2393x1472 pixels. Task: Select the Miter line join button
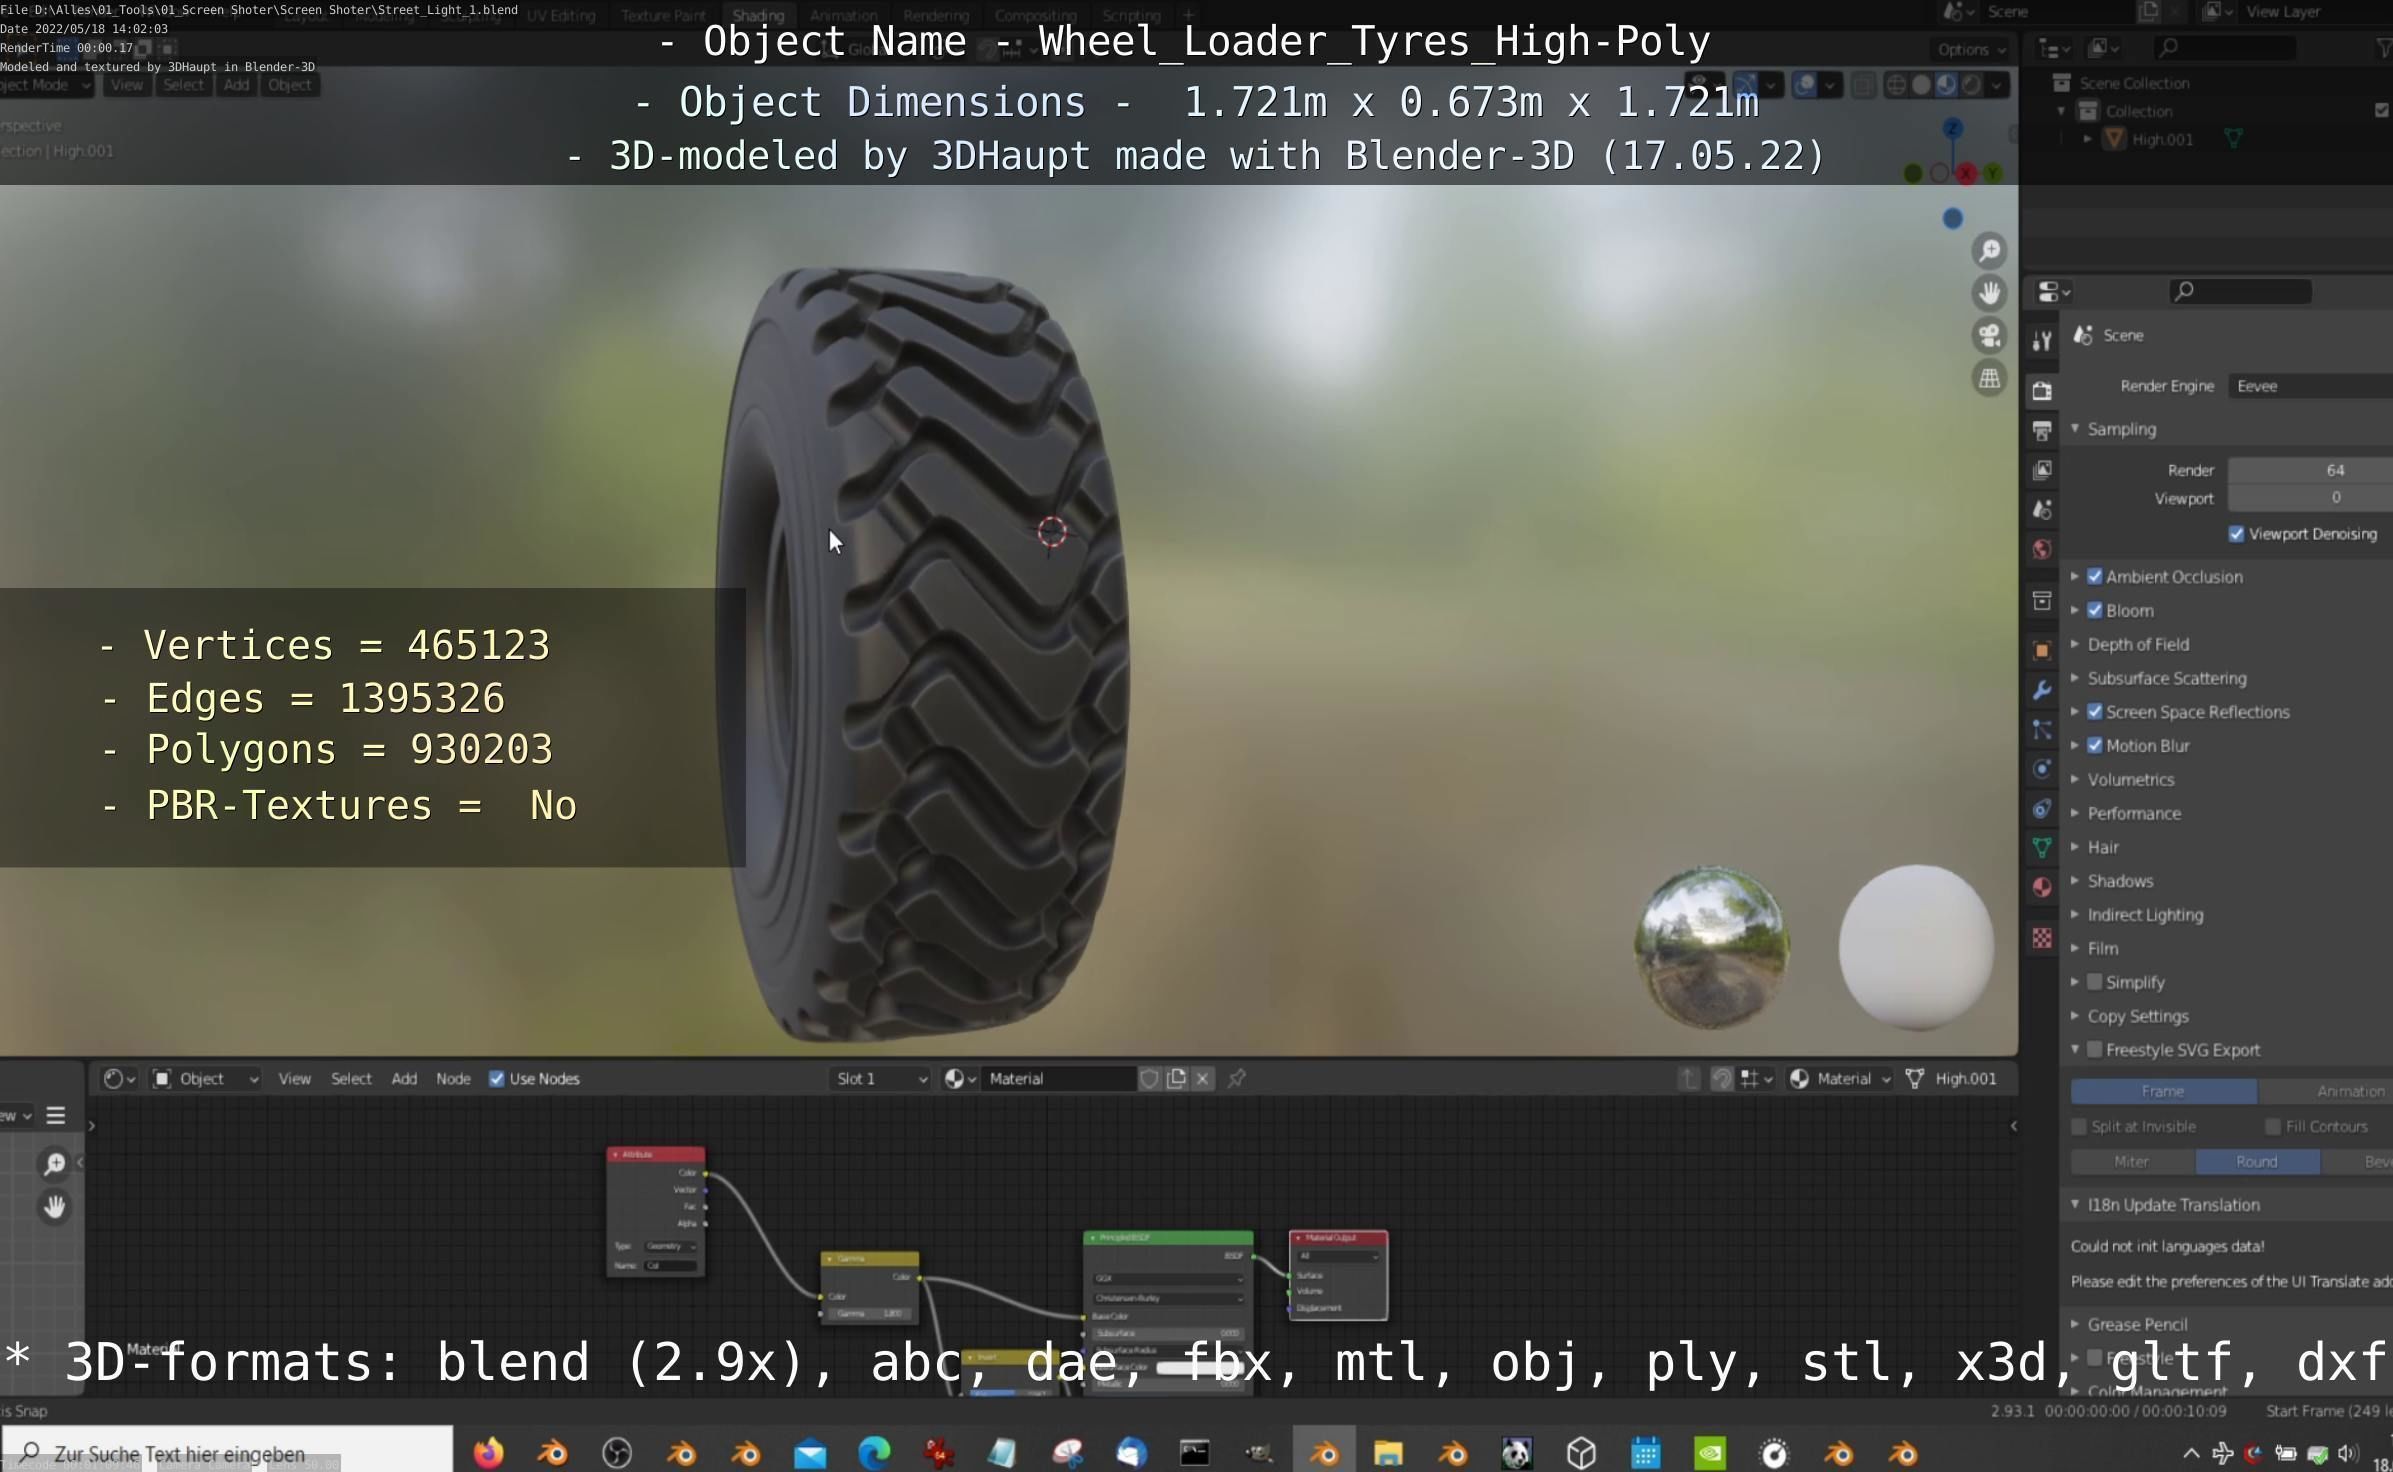2132,1161
